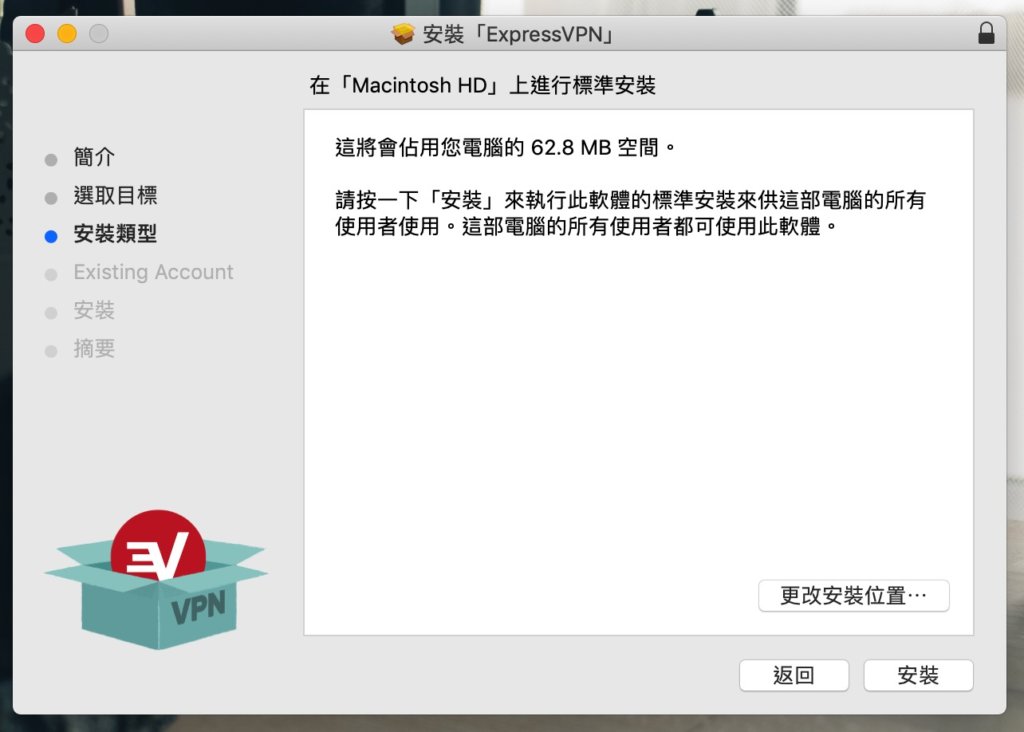Minimize the installer with yellow button
The image size is (1024, 732).
point(67,33)
